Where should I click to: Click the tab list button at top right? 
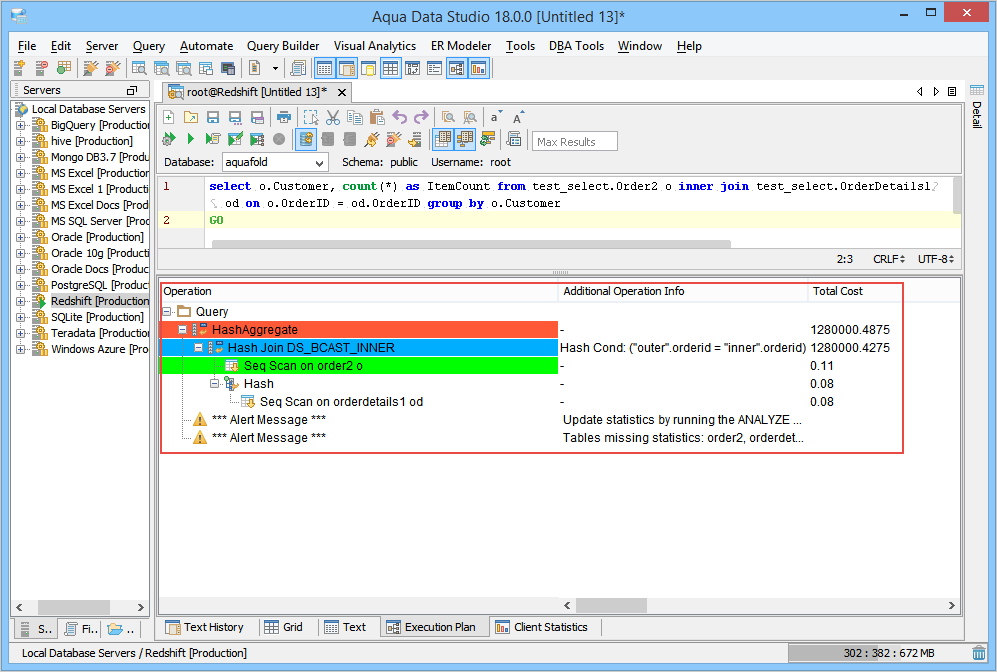tap(952, 92)
